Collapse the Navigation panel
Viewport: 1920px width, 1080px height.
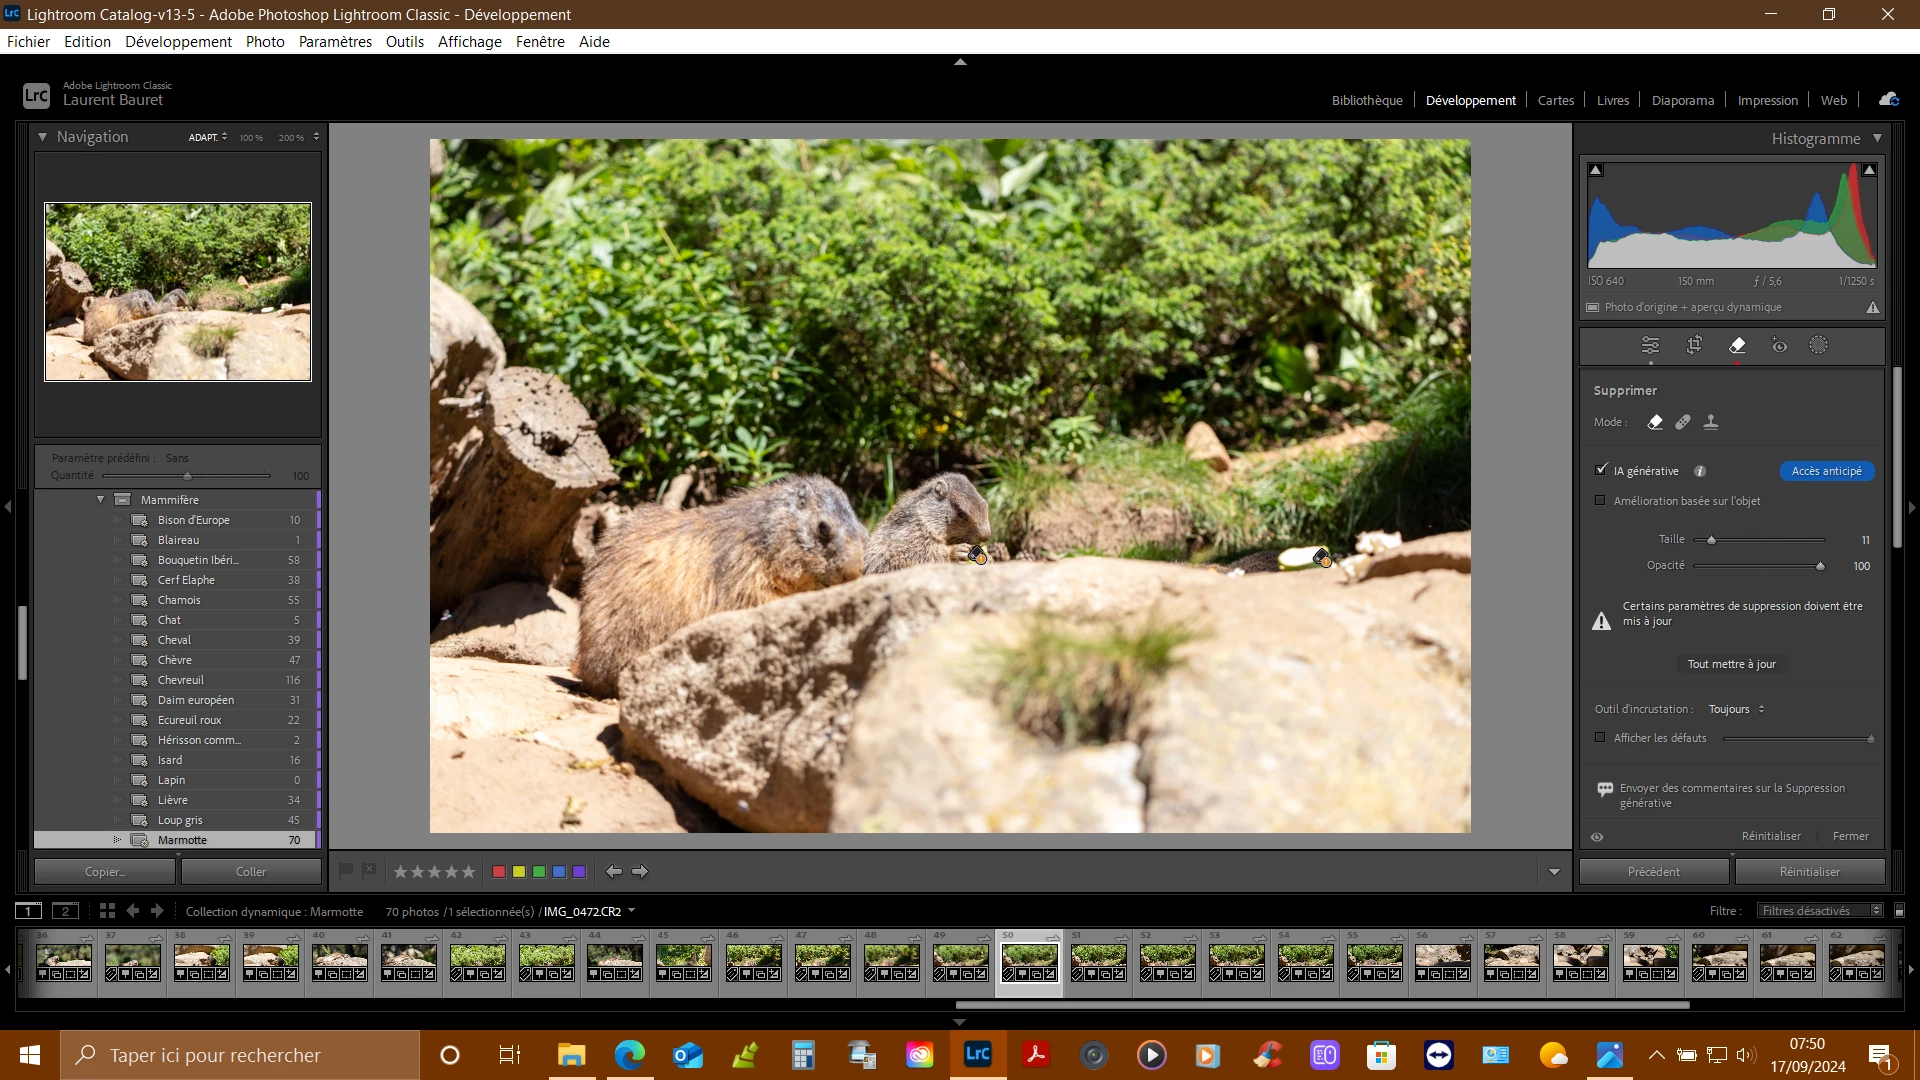pos(42,137)
